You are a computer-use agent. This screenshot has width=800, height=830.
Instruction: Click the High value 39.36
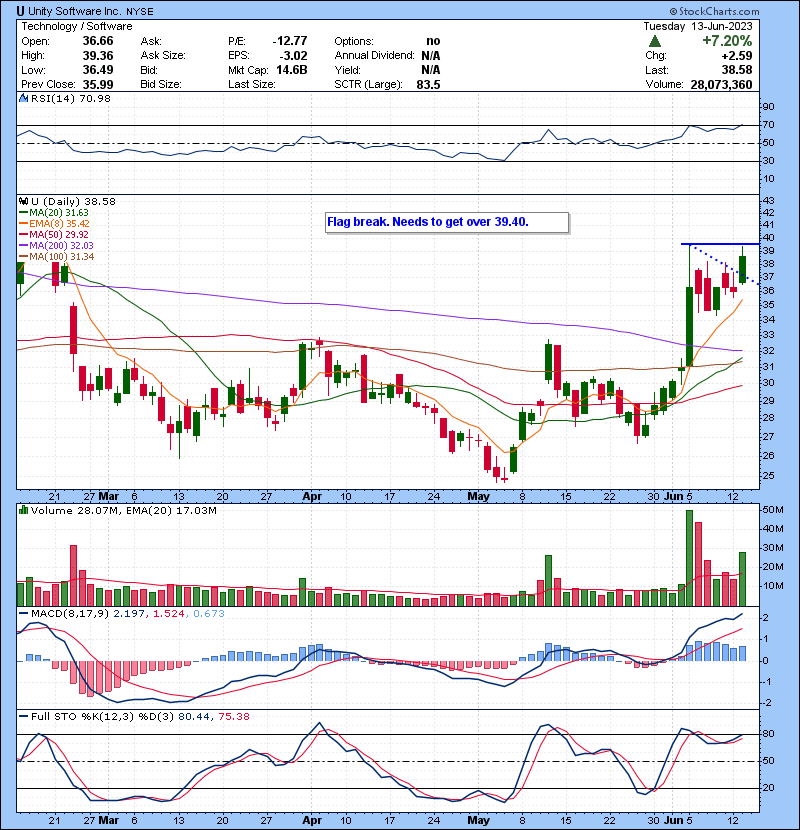(x=98, y=56)
